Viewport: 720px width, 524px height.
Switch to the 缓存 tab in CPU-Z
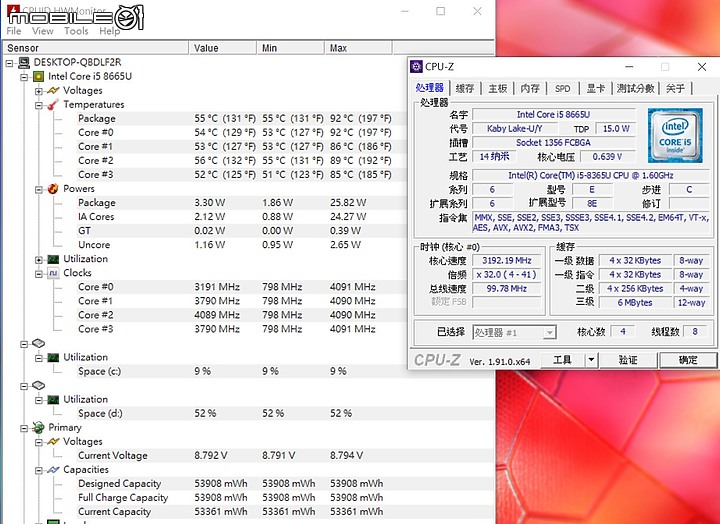[x=465, y=88]
